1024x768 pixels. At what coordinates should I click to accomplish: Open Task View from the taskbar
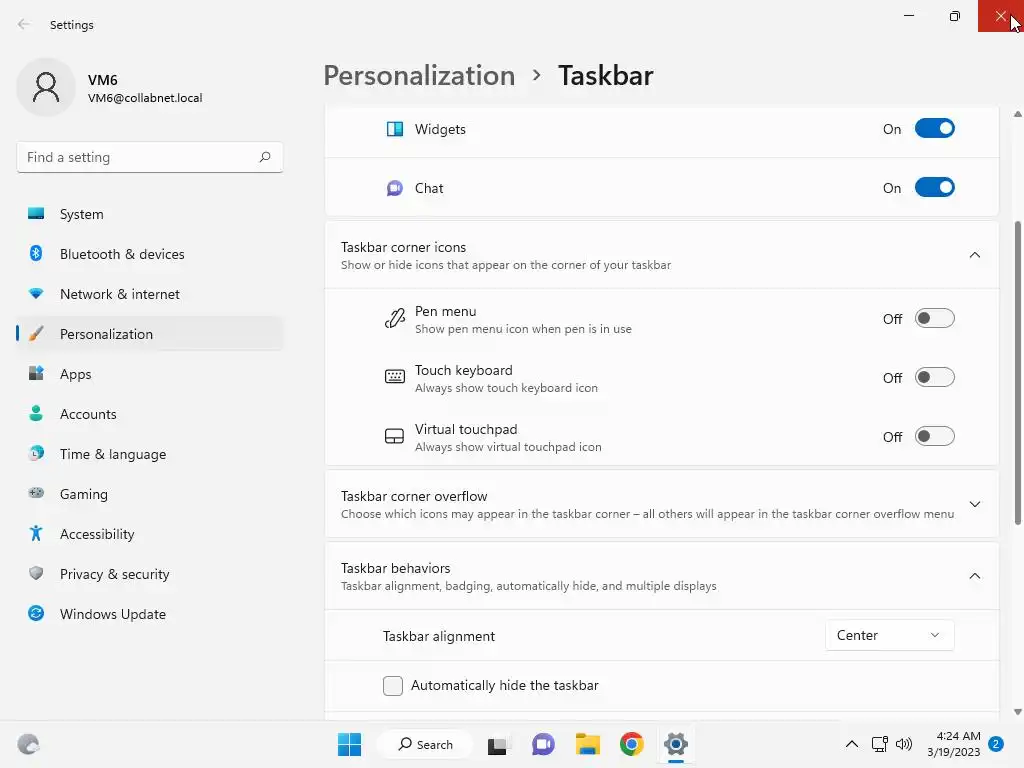[498, 744]
